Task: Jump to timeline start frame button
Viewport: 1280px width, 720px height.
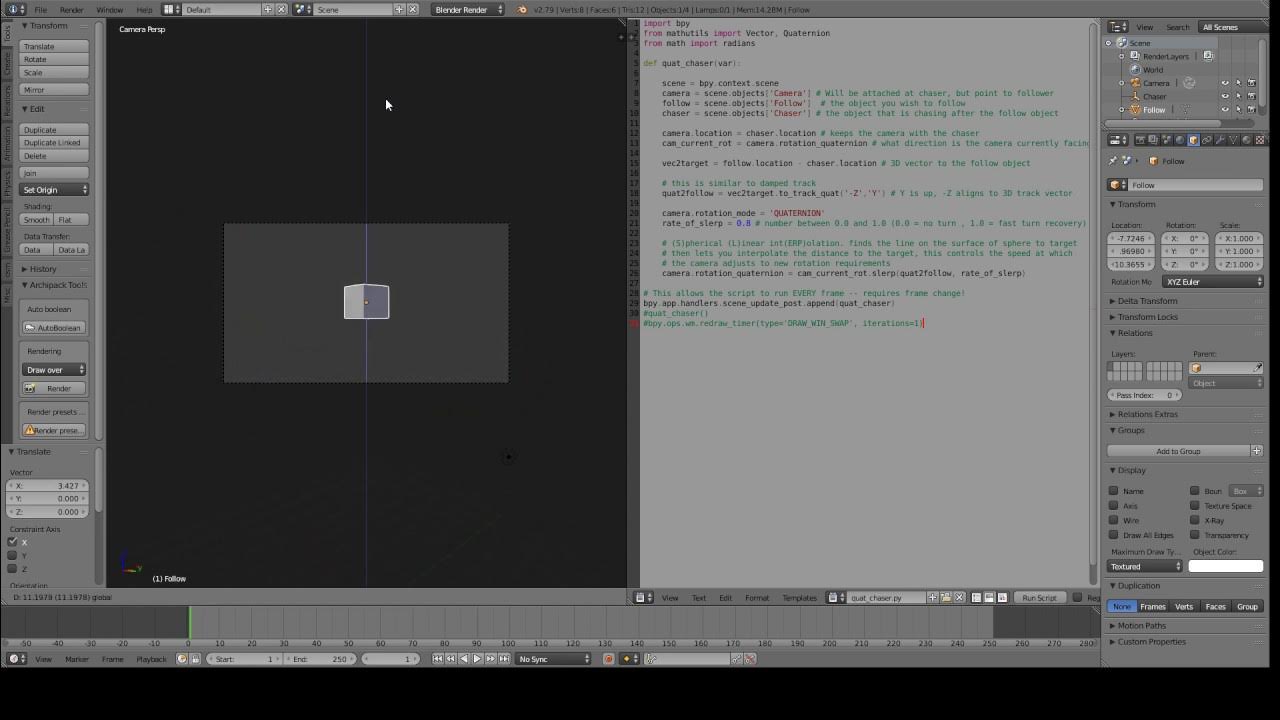Action: point(437,659)
